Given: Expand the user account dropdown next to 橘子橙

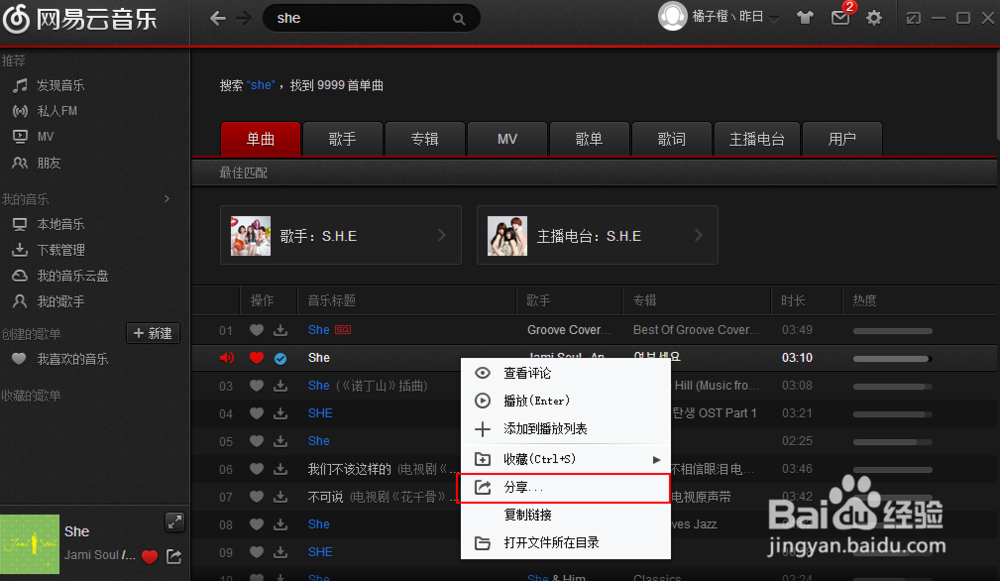Looking at the screenshot, I should 775,17.
